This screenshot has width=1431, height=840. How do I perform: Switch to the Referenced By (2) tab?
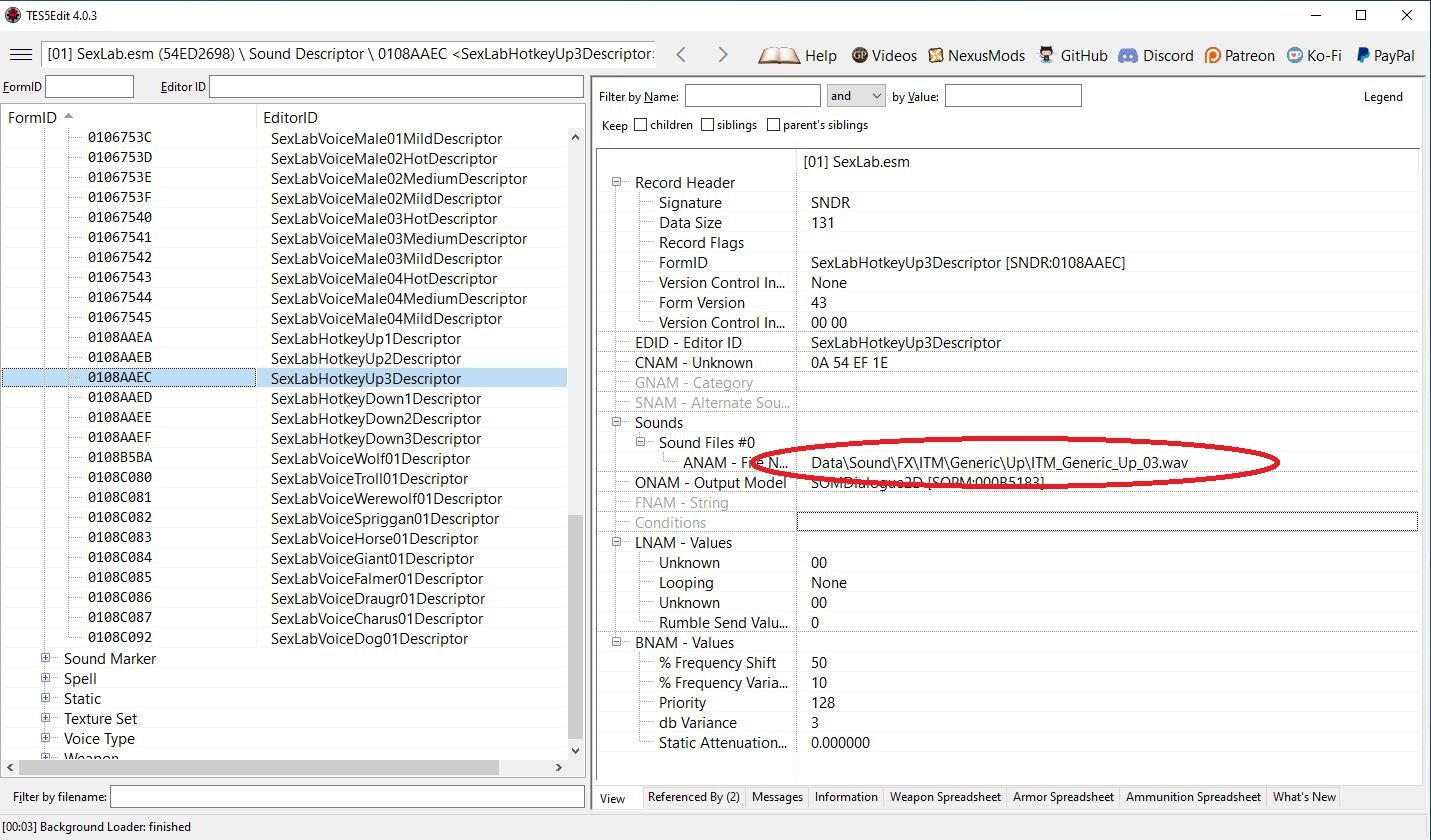[x=694, y=797]
